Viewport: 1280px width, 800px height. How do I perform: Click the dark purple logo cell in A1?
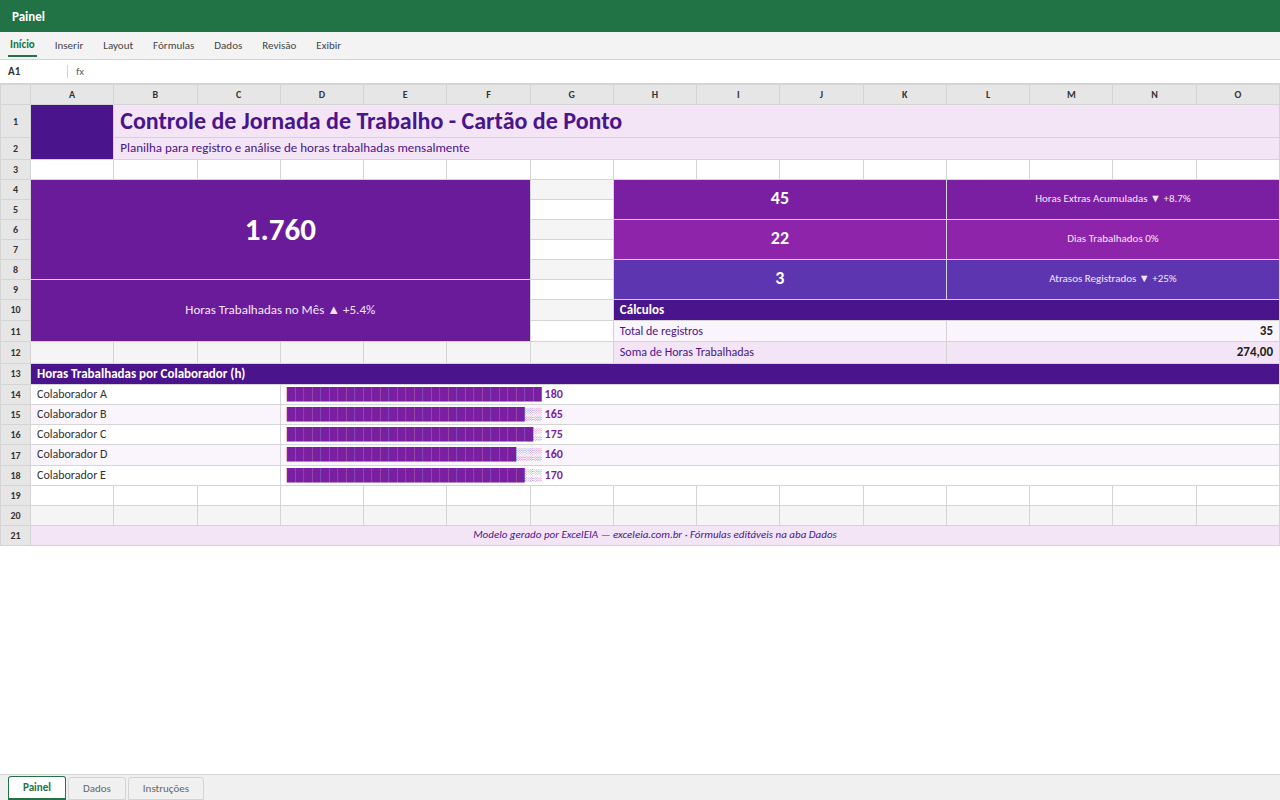tap(72, 132)
